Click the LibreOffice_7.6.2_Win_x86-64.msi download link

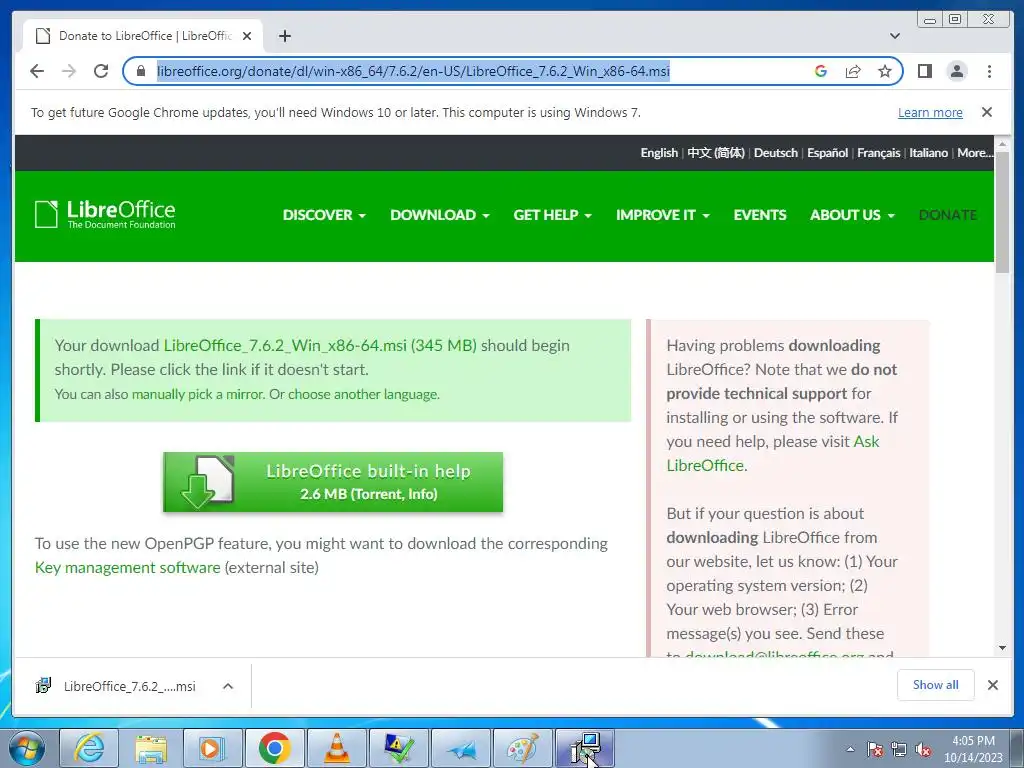320,345
